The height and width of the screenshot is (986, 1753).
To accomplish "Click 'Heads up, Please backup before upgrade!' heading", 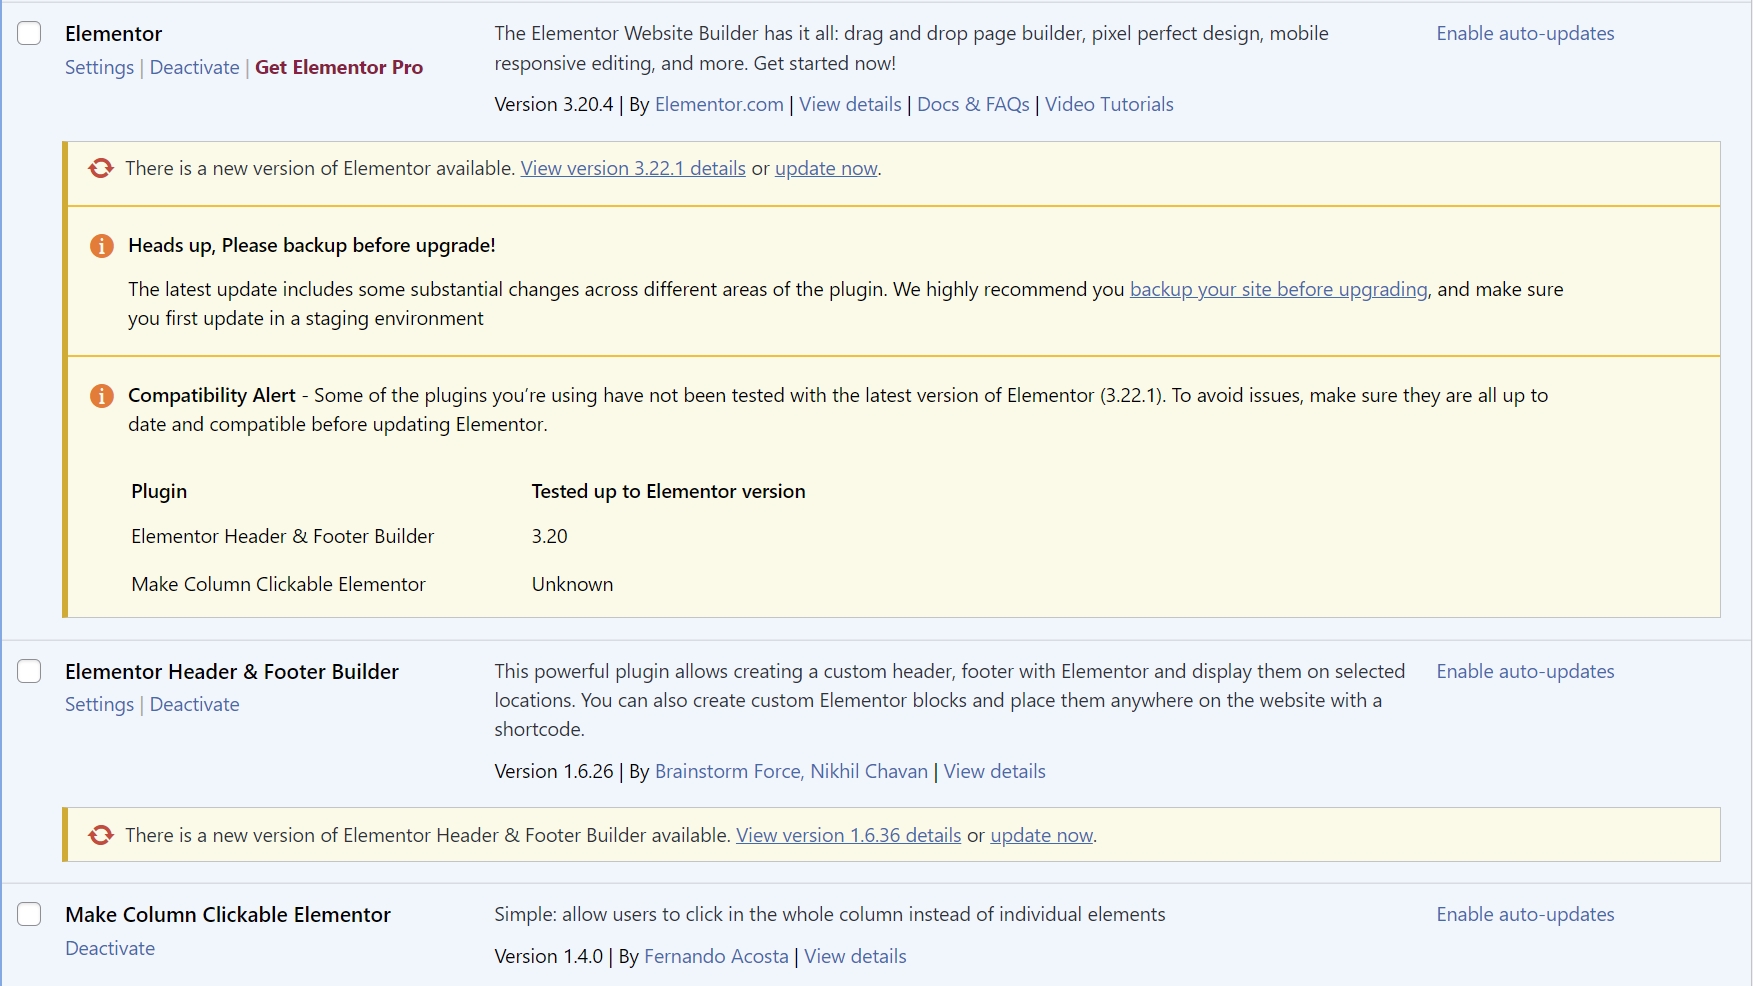I will (x=312, y=246).
